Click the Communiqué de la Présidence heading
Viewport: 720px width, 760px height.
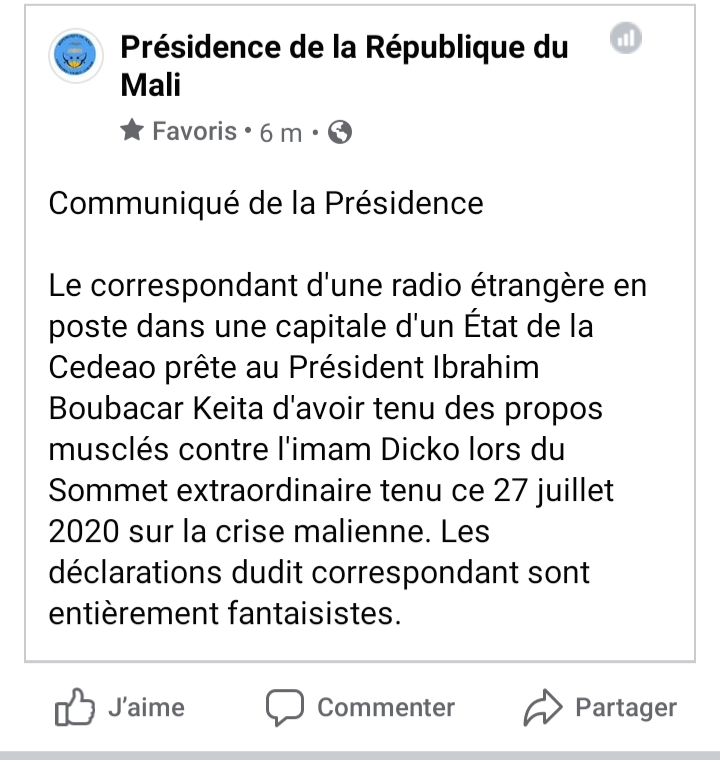(x=266, y=203)
